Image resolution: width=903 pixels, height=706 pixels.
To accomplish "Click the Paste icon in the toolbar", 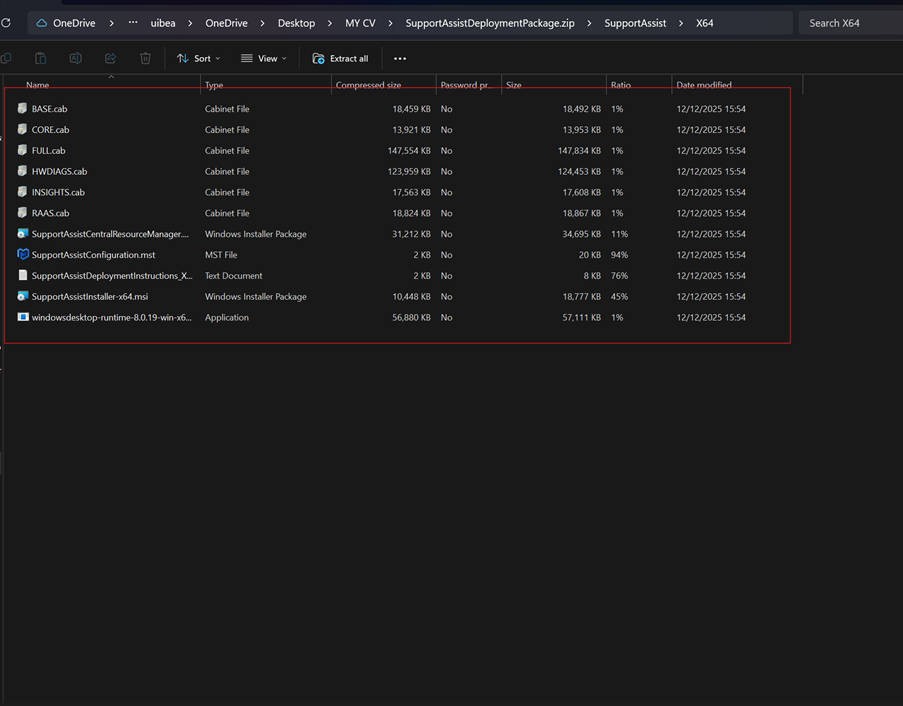I will pos(40,58).
